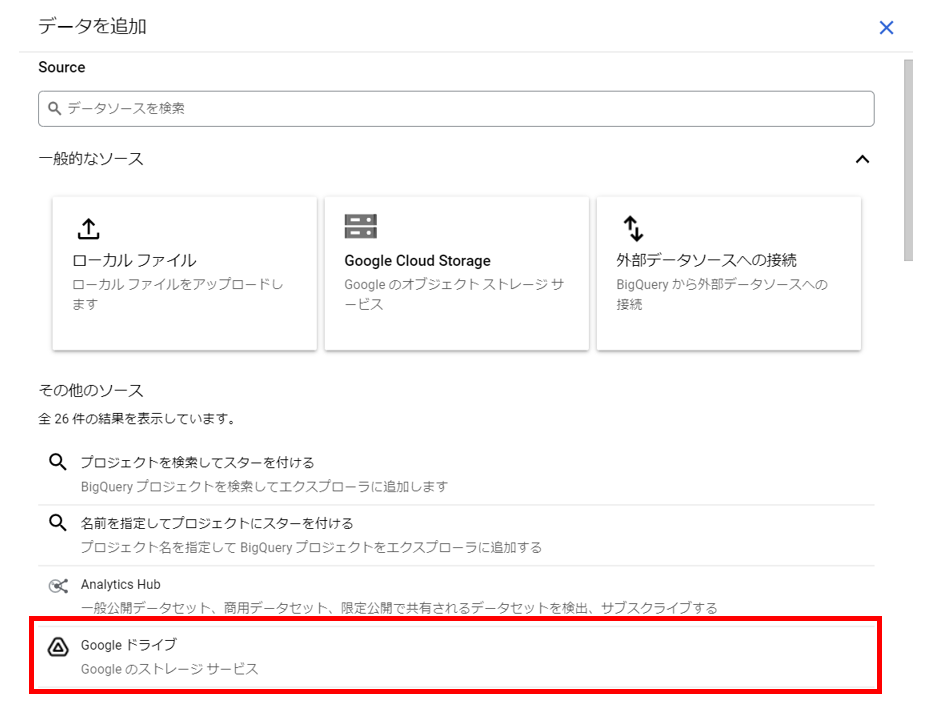
Task: Click the magnifier icon beside プロジェクトを検索してスターを付ける
Action: tap(57, 462)
